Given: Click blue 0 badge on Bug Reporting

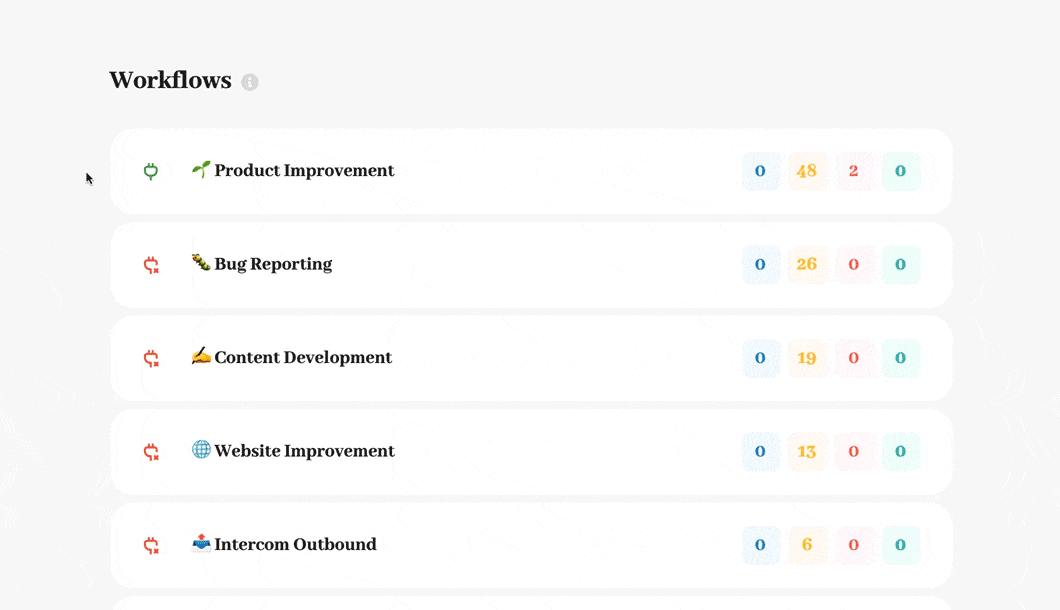Looking at the screenshot, I should [x=760, y=265].
